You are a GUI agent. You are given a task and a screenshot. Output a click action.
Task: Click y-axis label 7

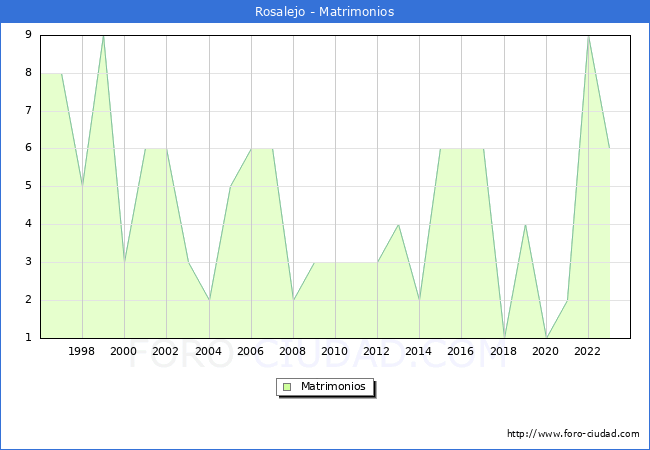pyautogui.click(x=28, y=111)
